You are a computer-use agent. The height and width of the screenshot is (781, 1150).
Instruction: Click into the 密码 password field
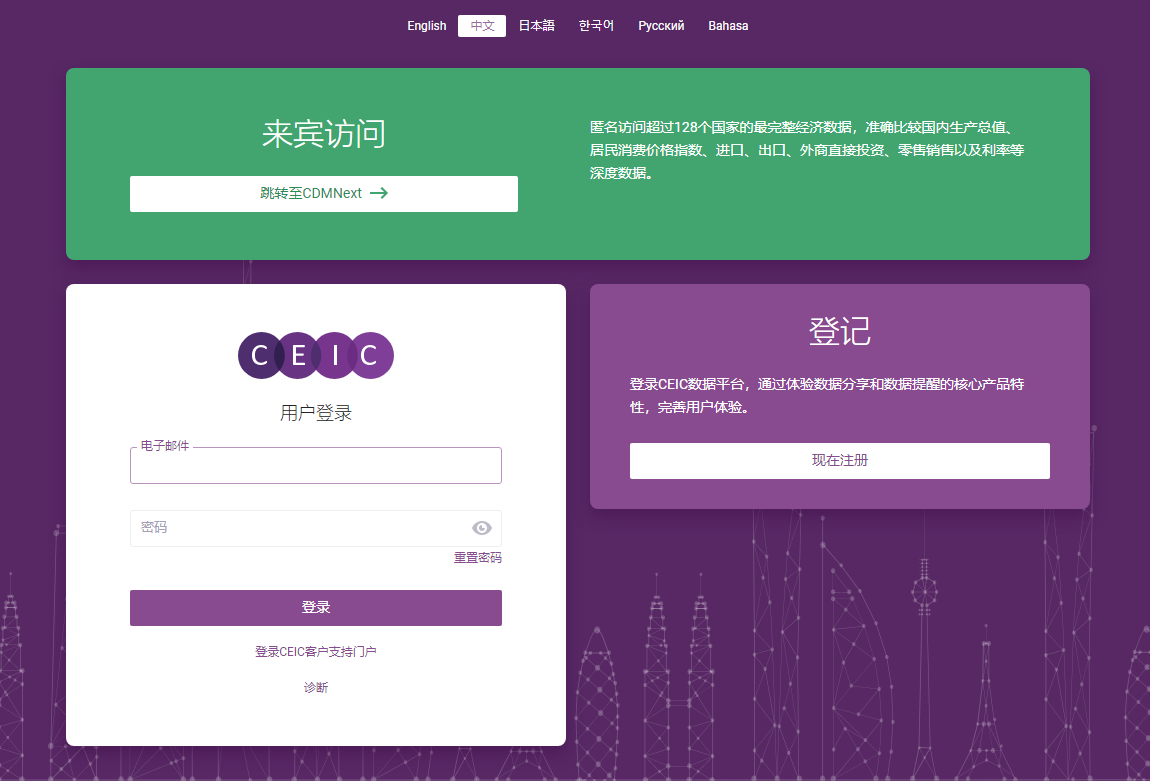300,528
